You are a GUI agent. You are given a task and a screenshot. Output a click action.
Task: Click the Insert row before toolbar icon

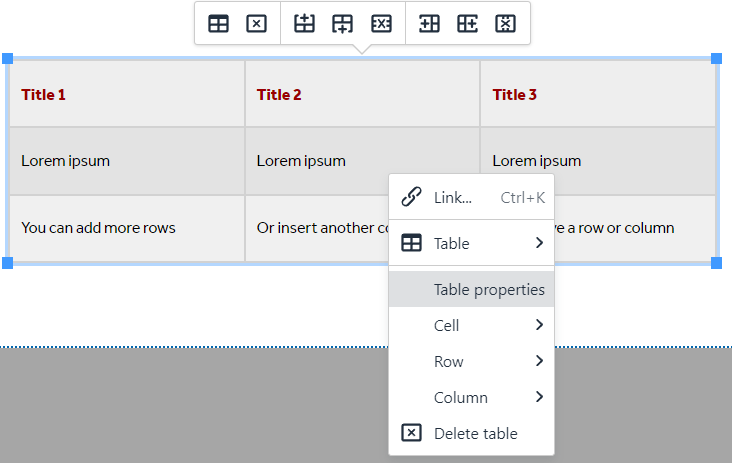coord(305,24)
